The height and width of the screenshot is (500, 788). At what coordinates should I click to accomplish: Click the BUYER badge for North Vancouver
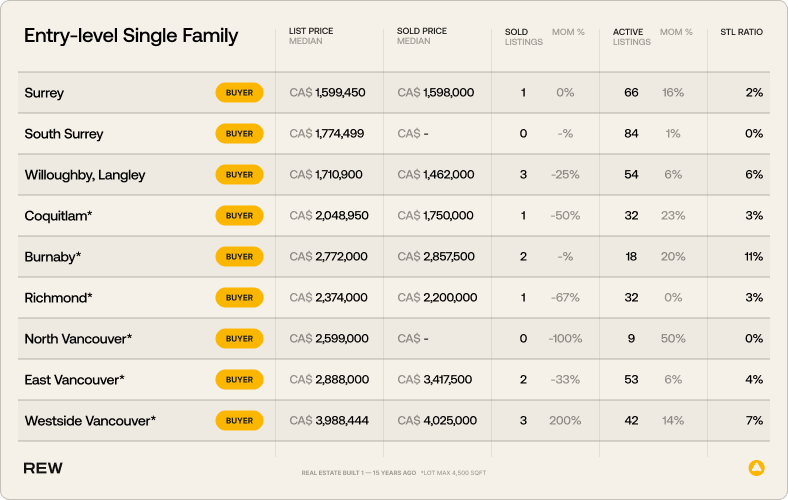pyautogui.click(x=239, y=339)
